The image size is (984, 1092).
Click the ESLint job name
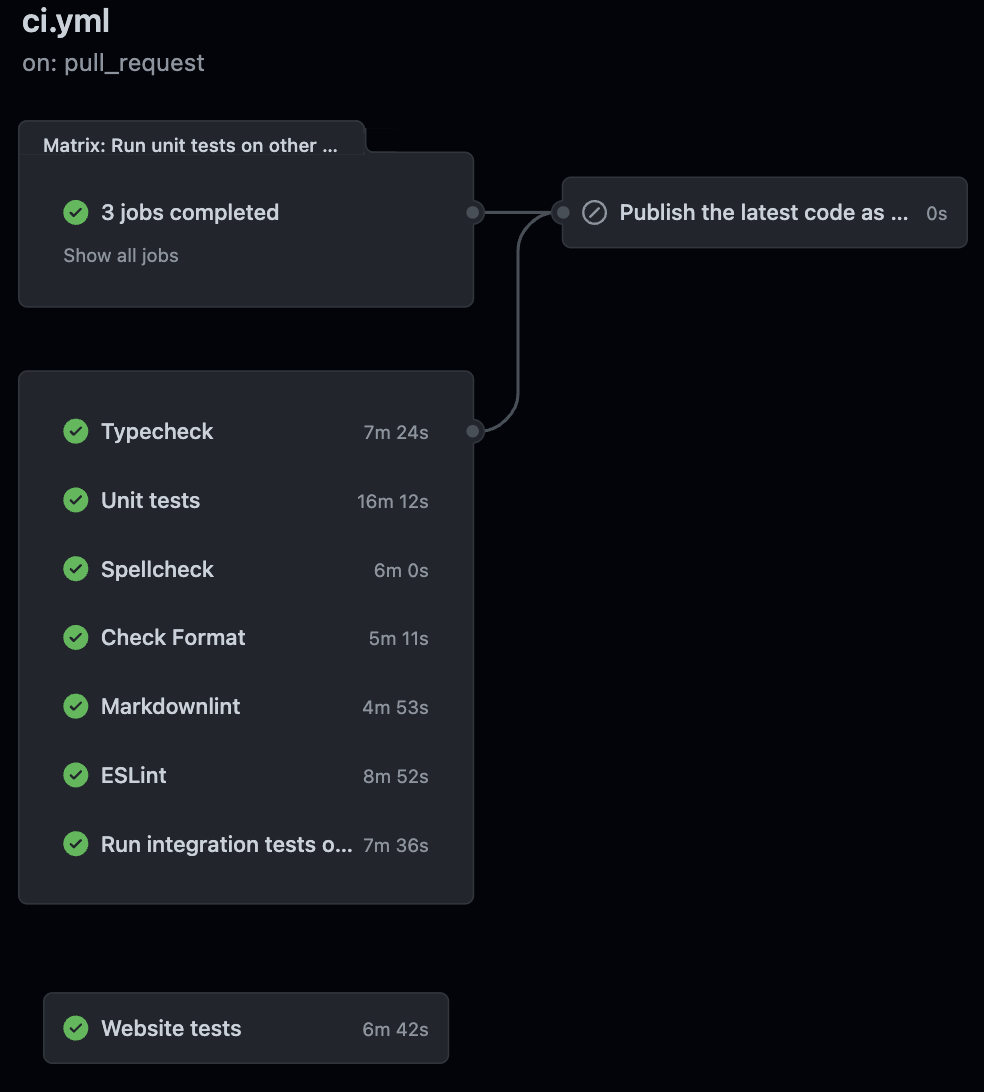click(x=134, y=775)
